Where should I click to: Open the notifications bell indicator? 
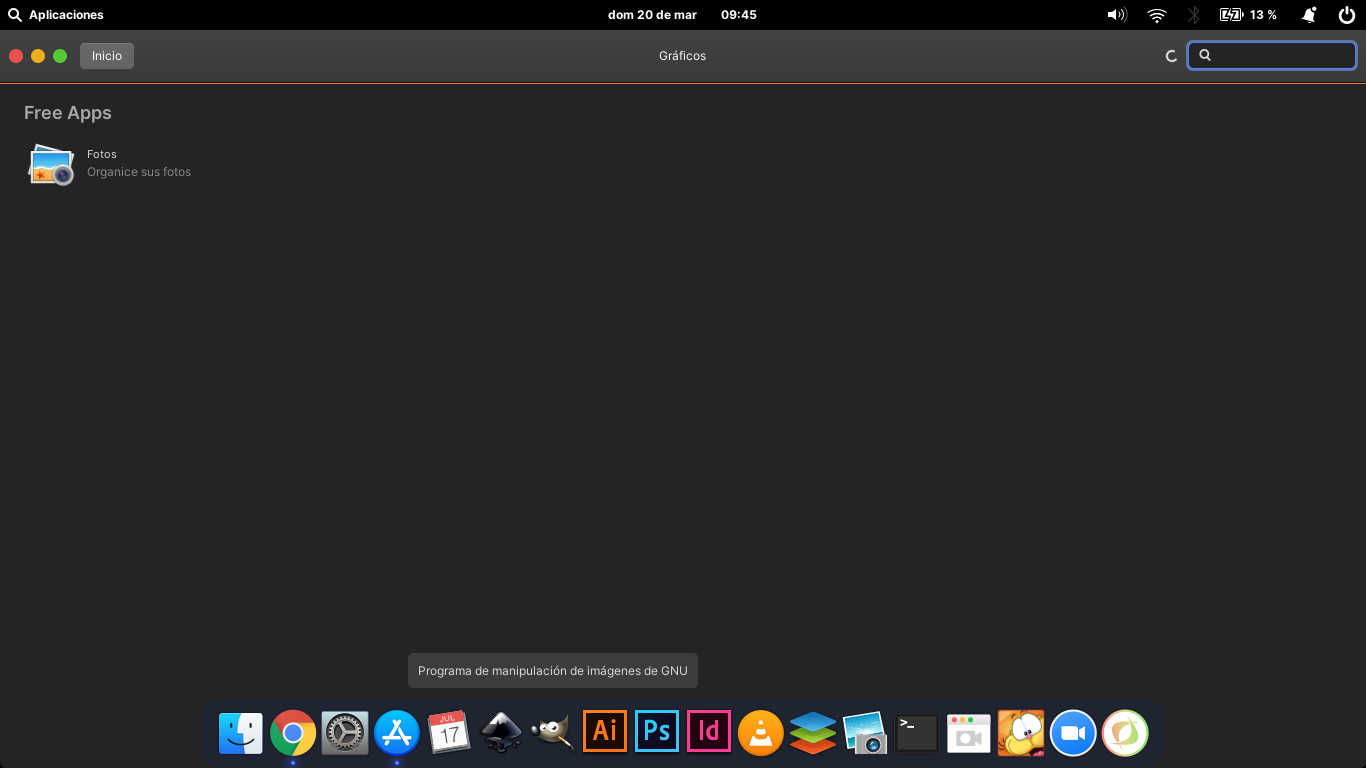(1309, 15)
